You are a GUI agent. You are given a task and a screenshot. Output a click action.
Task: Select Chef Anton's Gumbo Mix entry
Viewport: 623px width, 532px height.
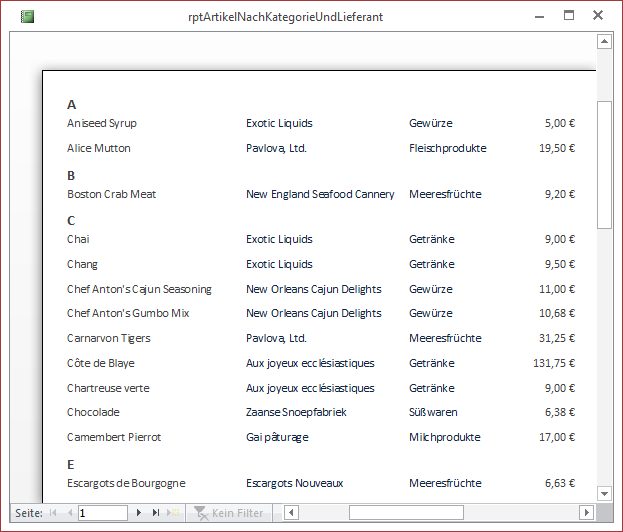(128, 313)
